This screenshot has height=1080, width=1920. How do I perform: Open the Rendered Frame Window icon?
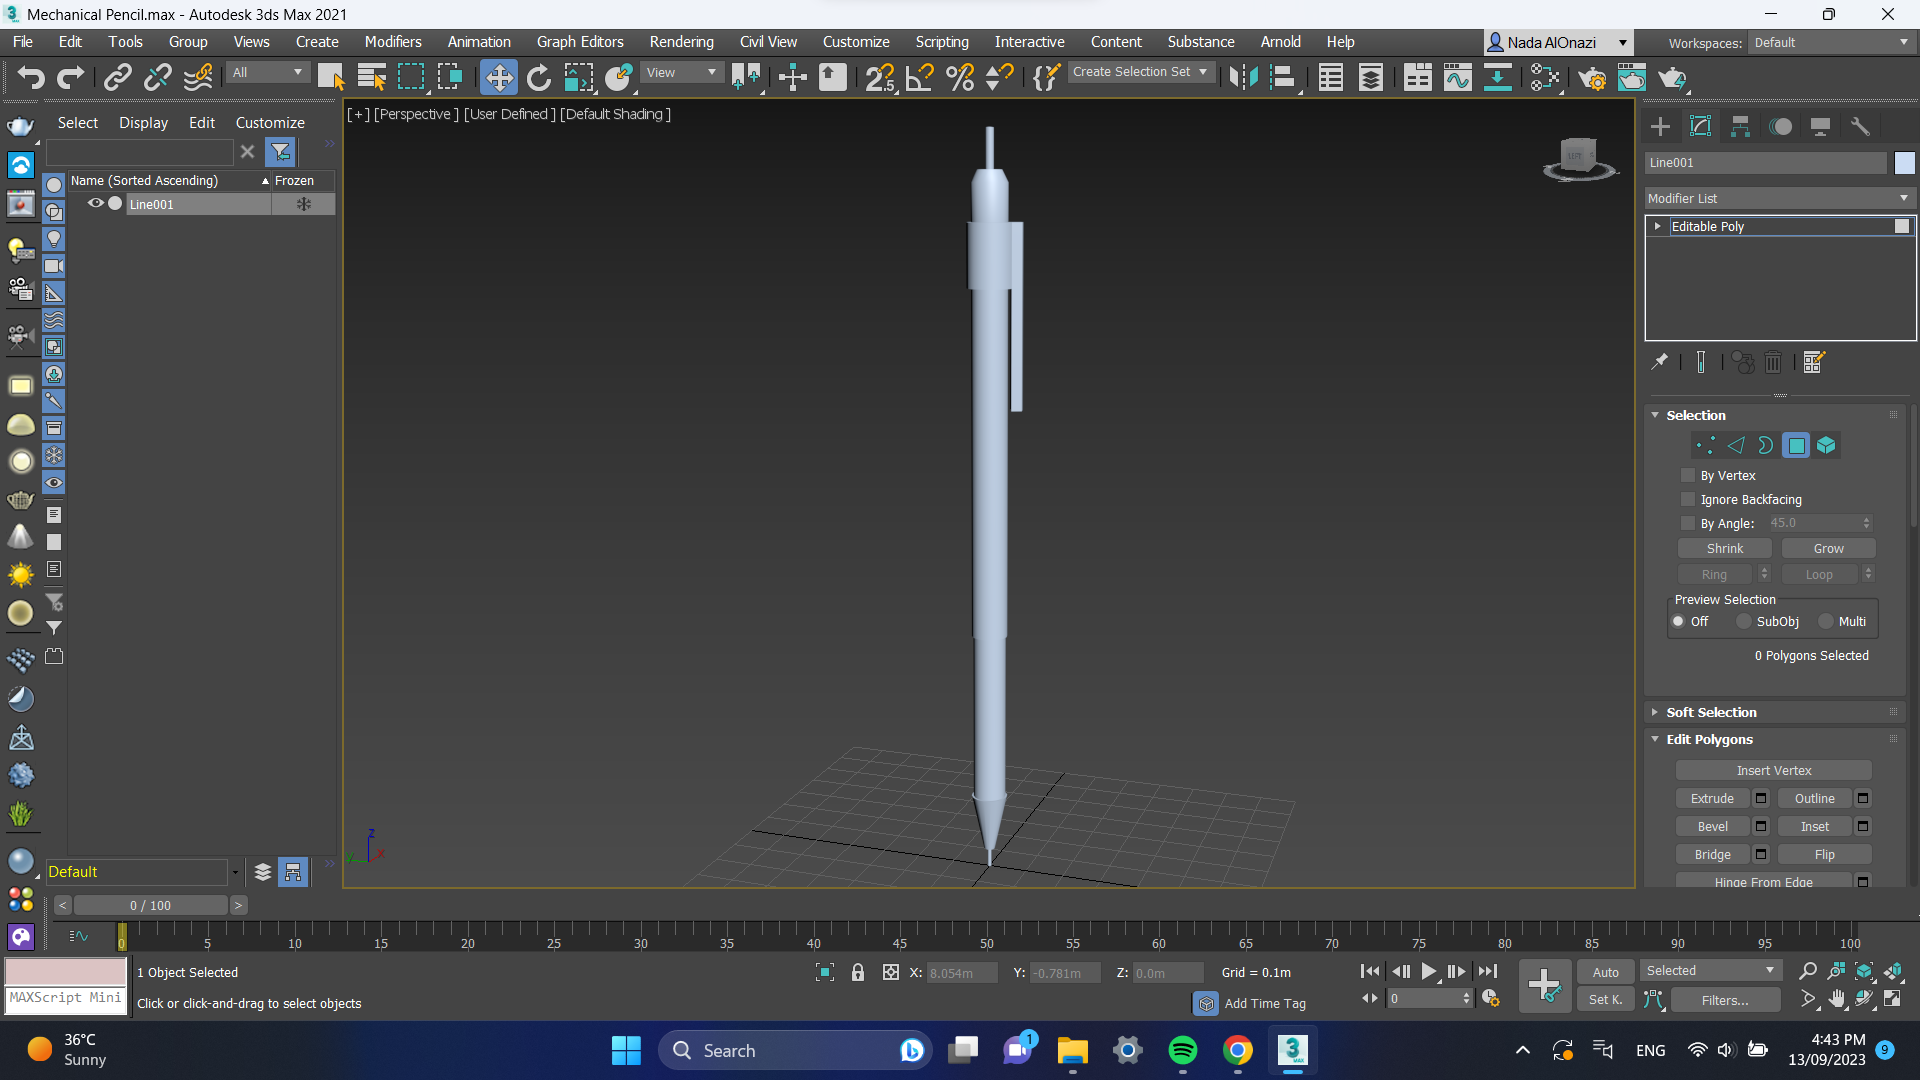[x=1632, y=77]
